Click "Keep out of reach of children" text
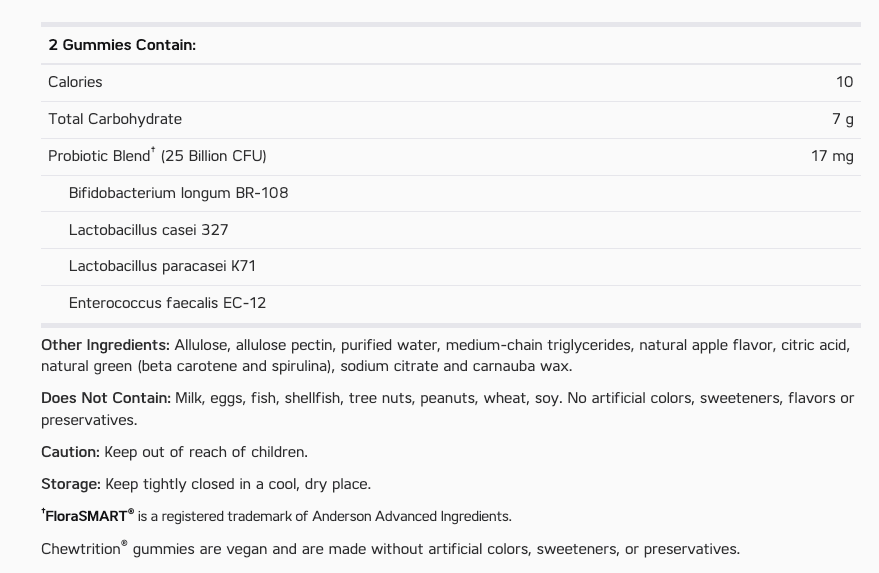 click(x=206, y=452)
